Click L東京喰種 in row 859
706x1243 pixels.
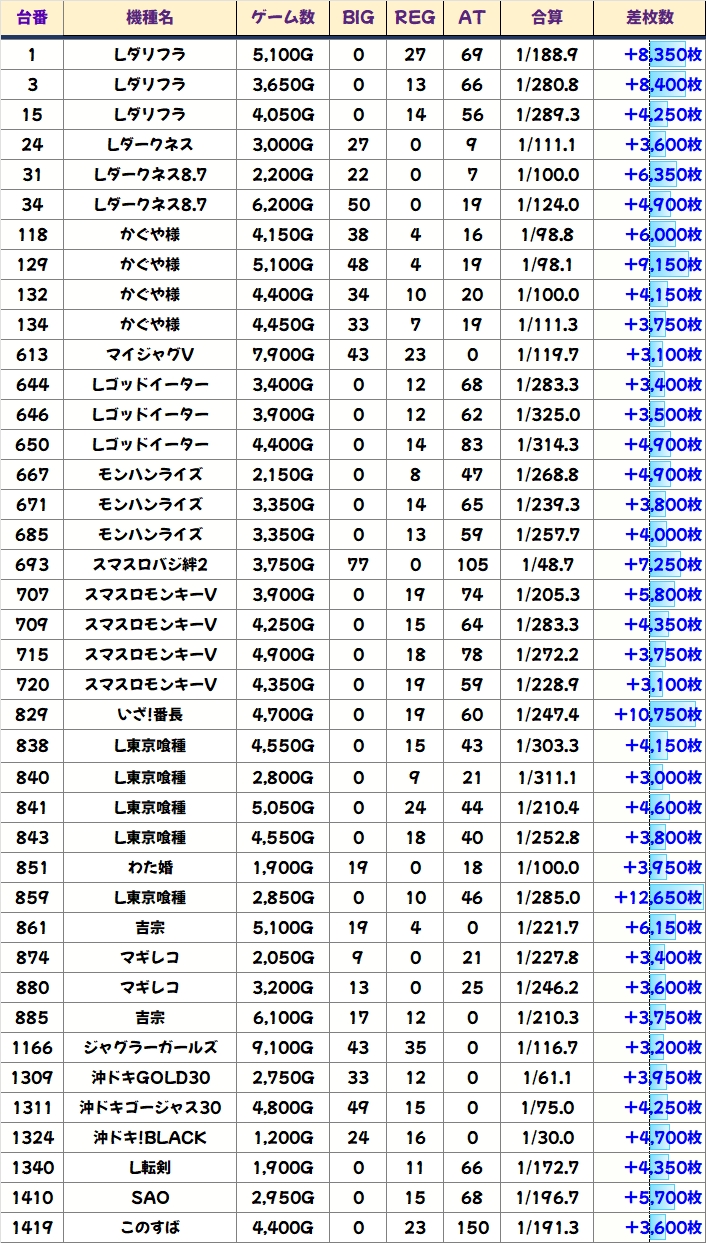pos(150,897)
